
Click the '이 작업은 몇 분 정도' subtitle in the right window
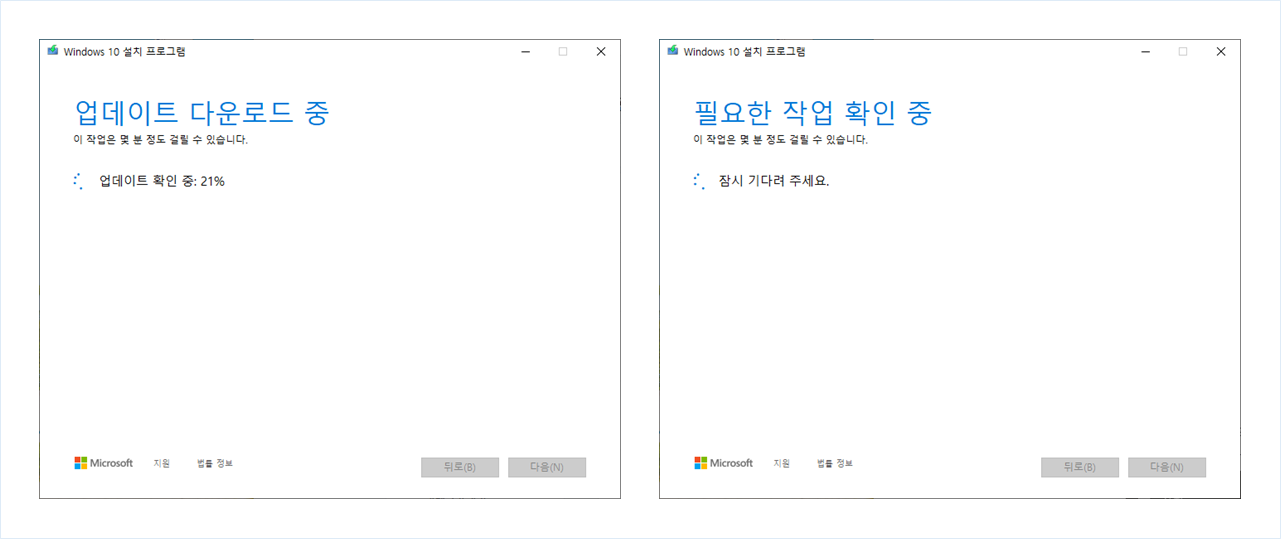(x=781, y=140)
